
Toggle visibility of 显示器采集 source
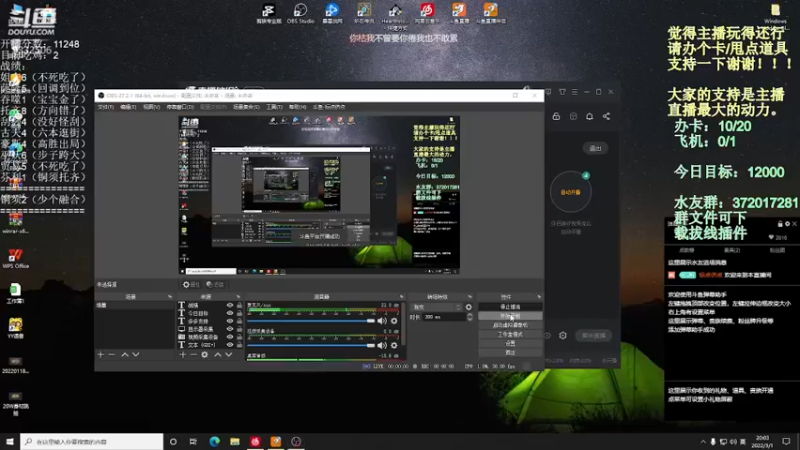(230, 329)
